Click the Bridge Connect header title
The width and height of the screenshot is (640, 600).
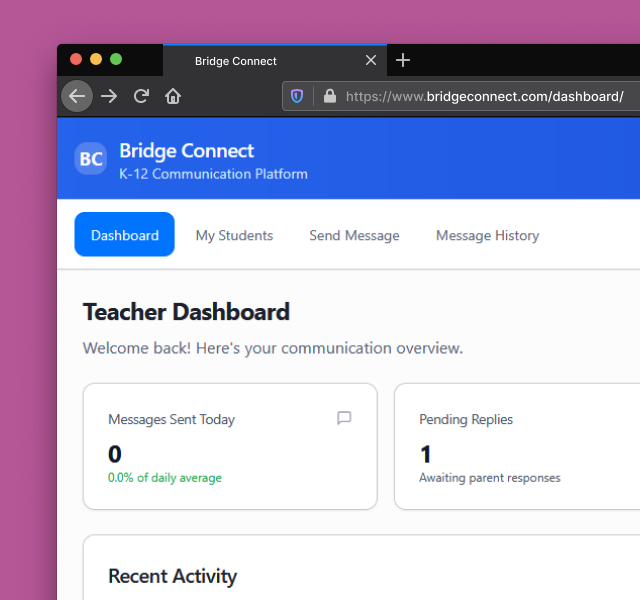tap(187, 151)
